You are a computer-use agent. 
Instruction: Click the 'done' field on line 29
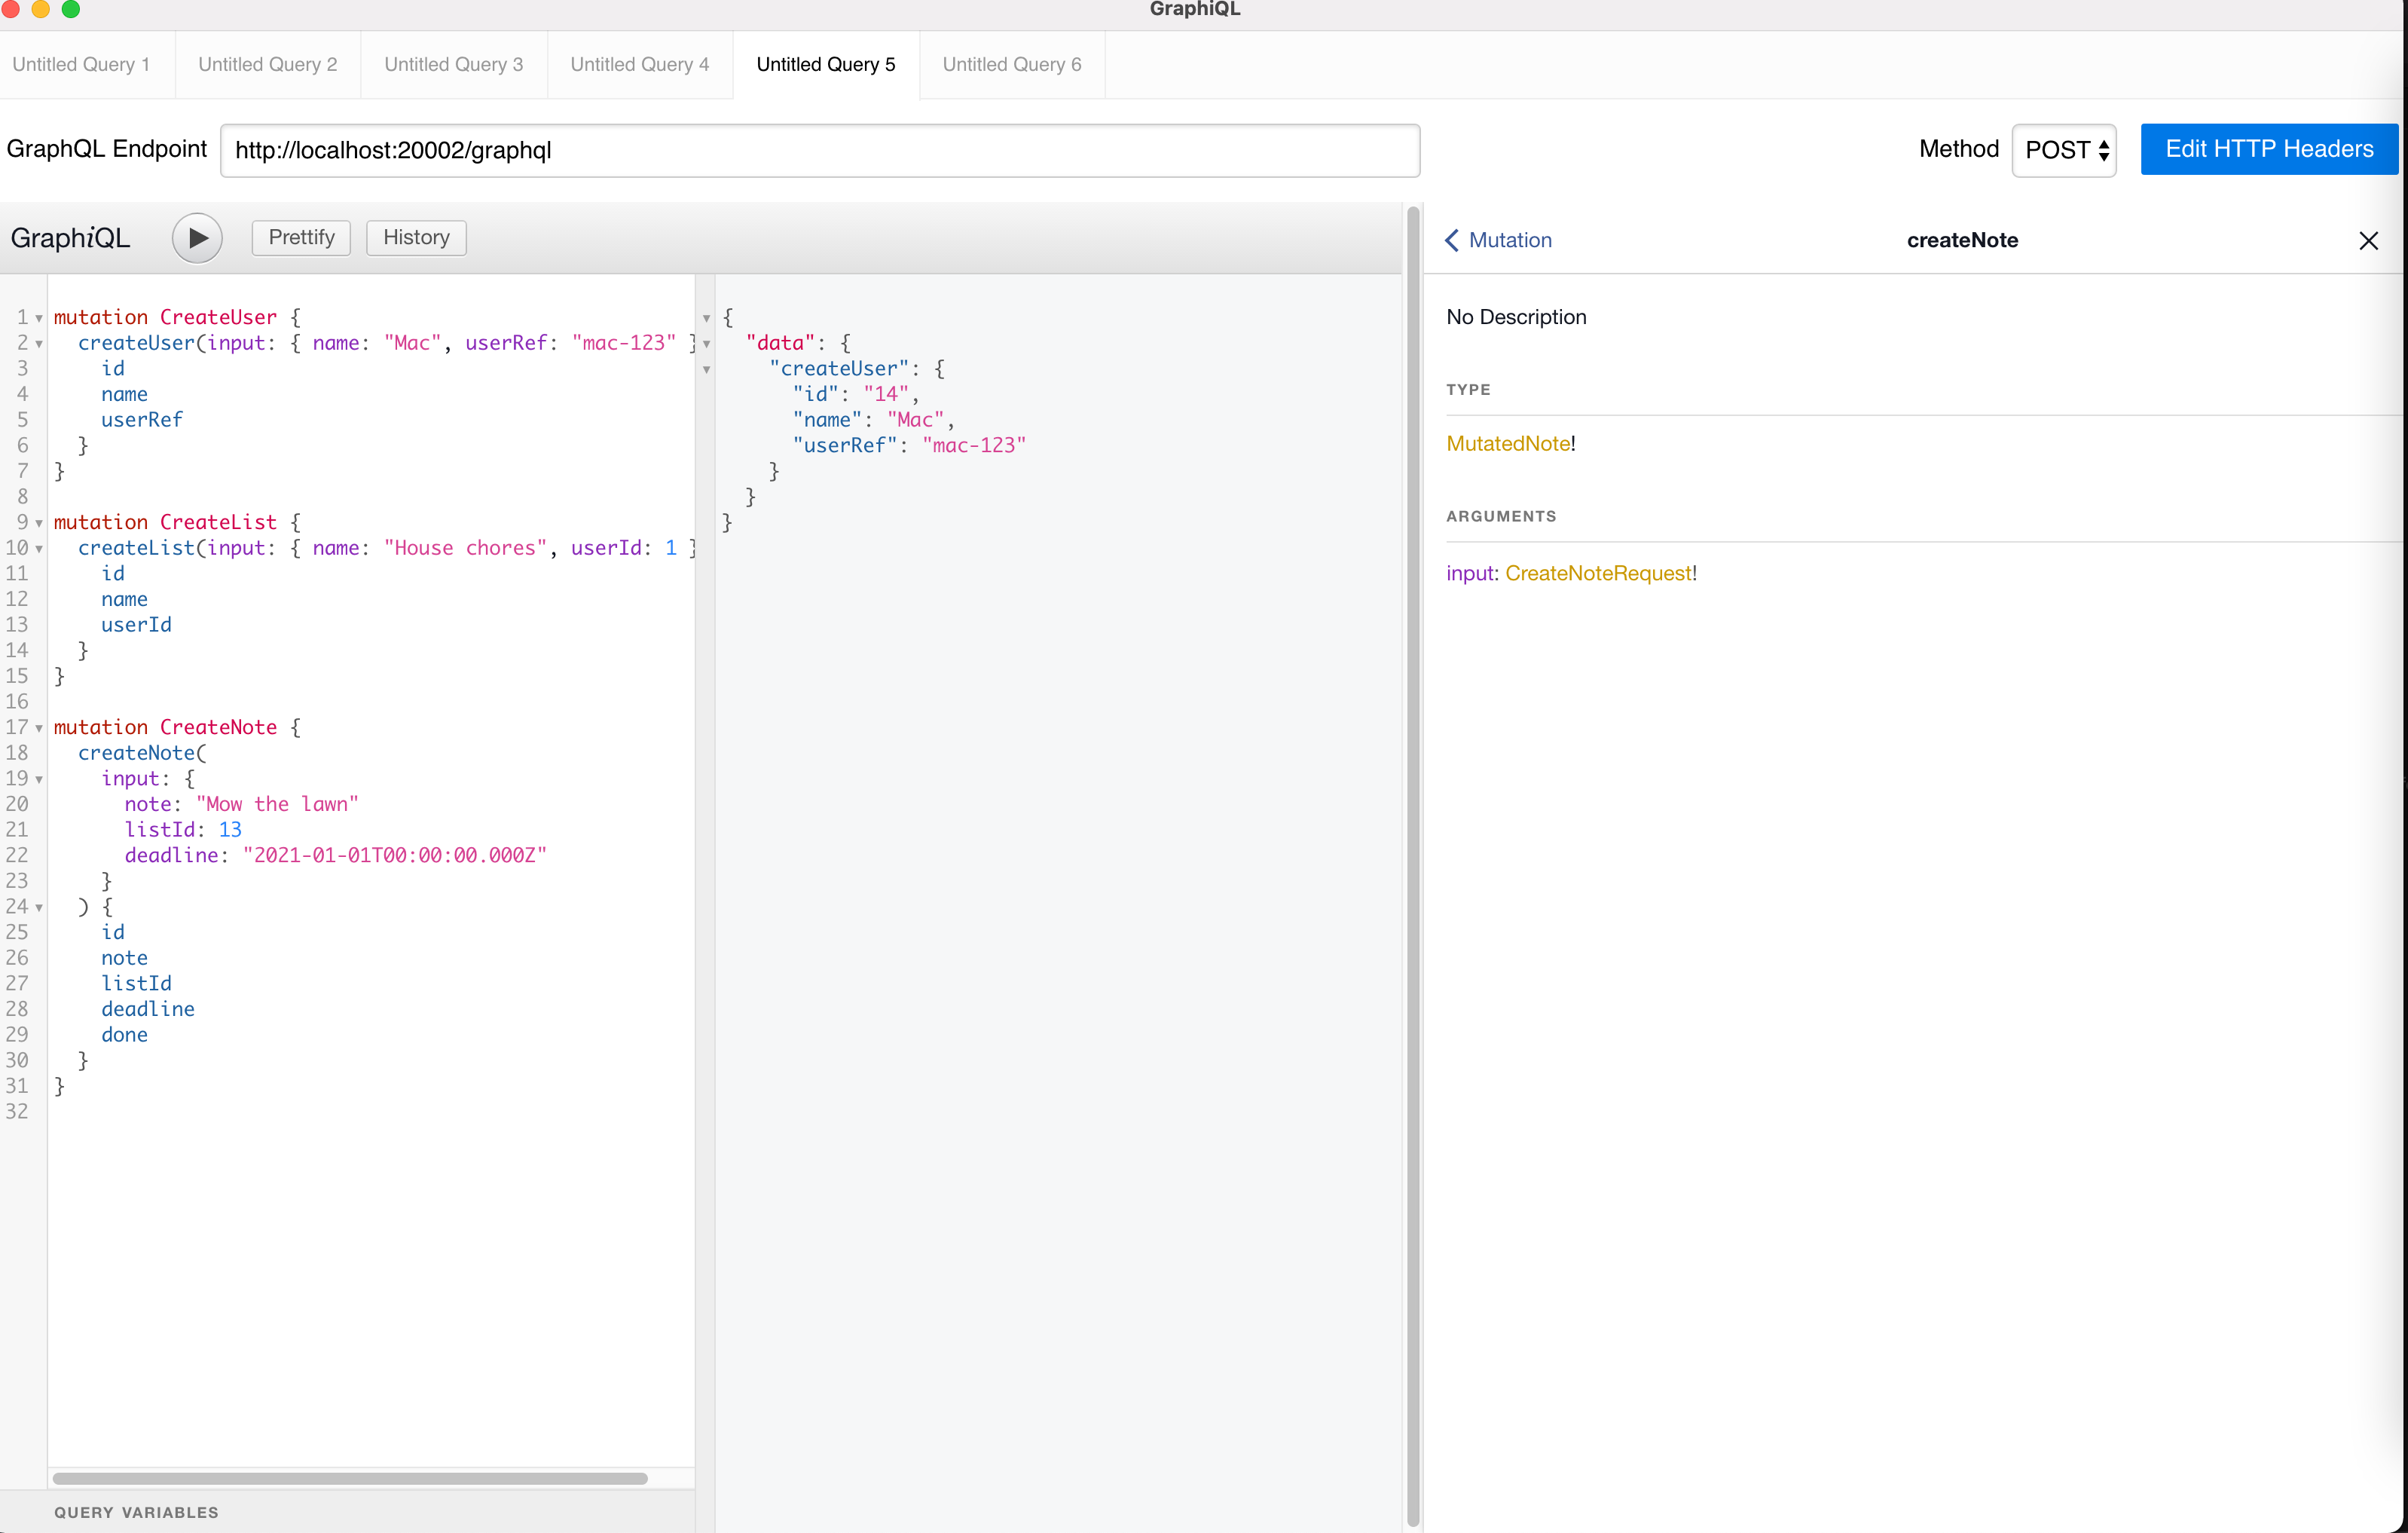click(124, 1035)
